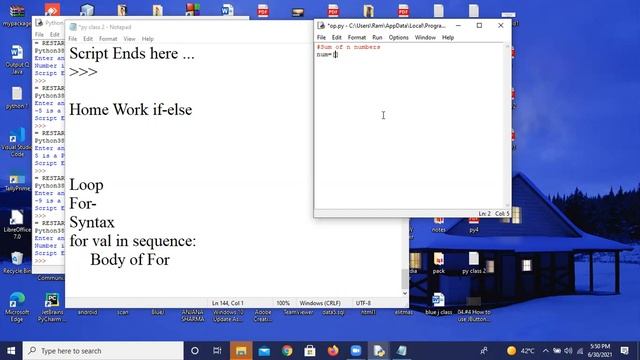The image size is (640, 360).
Task: Open Edit menu in Python shell window
Action: 54,35
